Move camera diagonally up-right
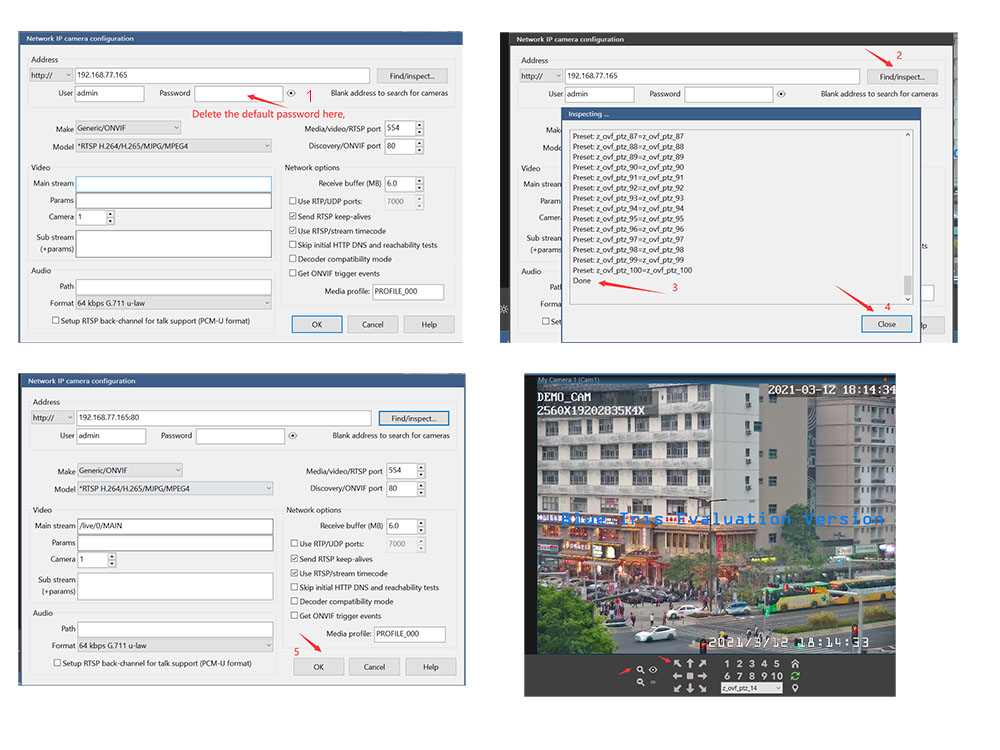This screenshot has height=750, width=1000. click(x=702, y=663)
